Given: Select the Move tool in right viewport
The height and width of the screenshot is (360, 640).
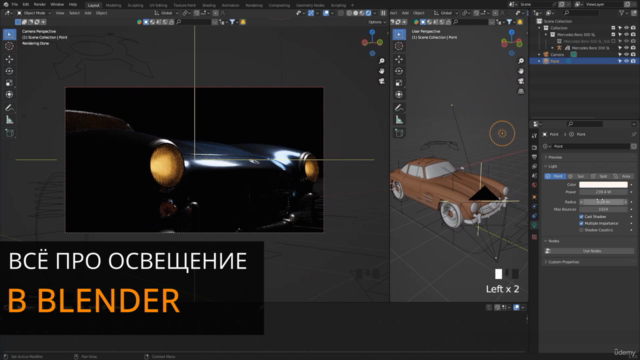Looking at the screenshot, I should coord(399,60).
